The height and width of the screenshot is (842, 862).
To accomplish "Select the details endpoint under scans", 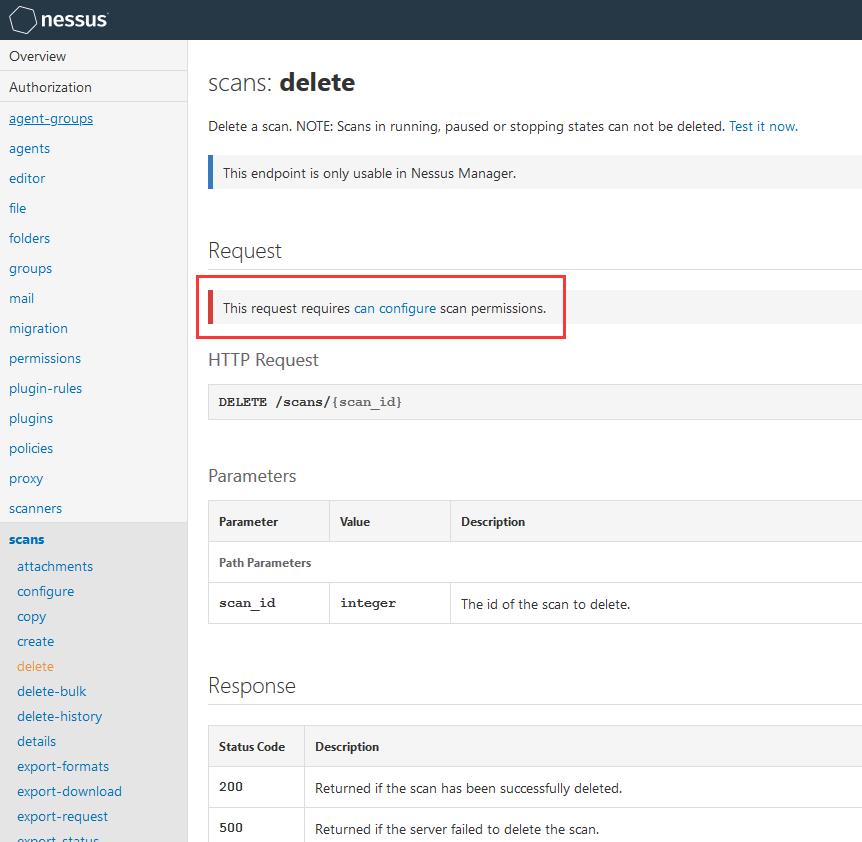I will click(36, 741).
